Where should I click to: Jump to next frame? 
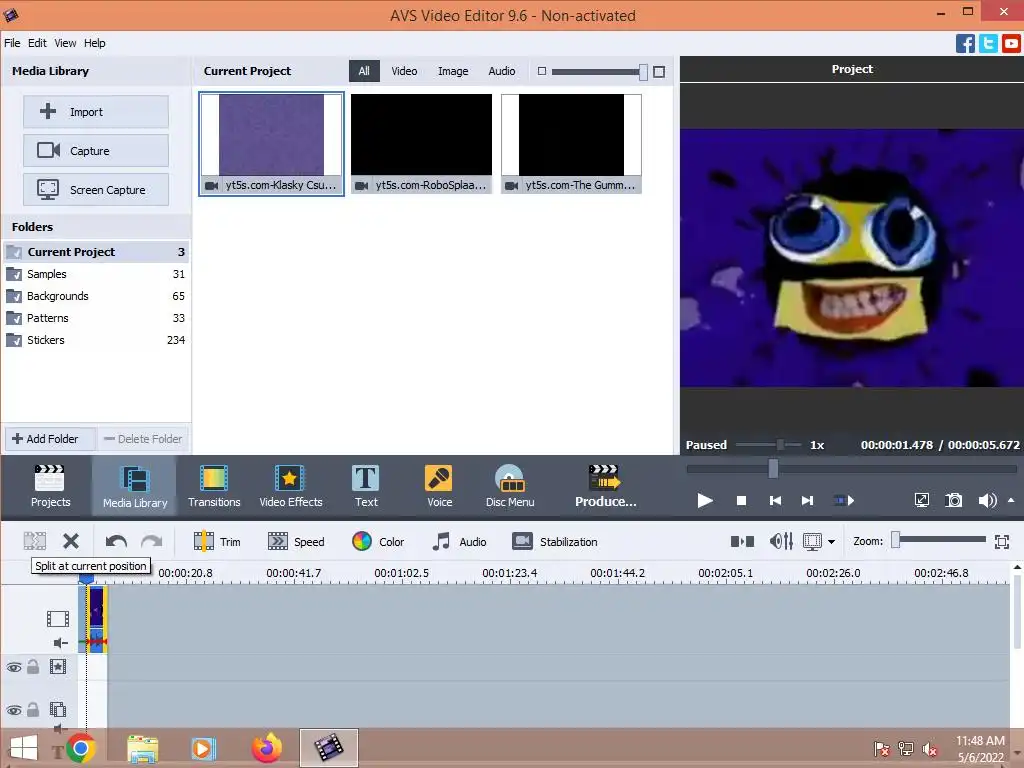pyautogui.click(x=807, y=500)
